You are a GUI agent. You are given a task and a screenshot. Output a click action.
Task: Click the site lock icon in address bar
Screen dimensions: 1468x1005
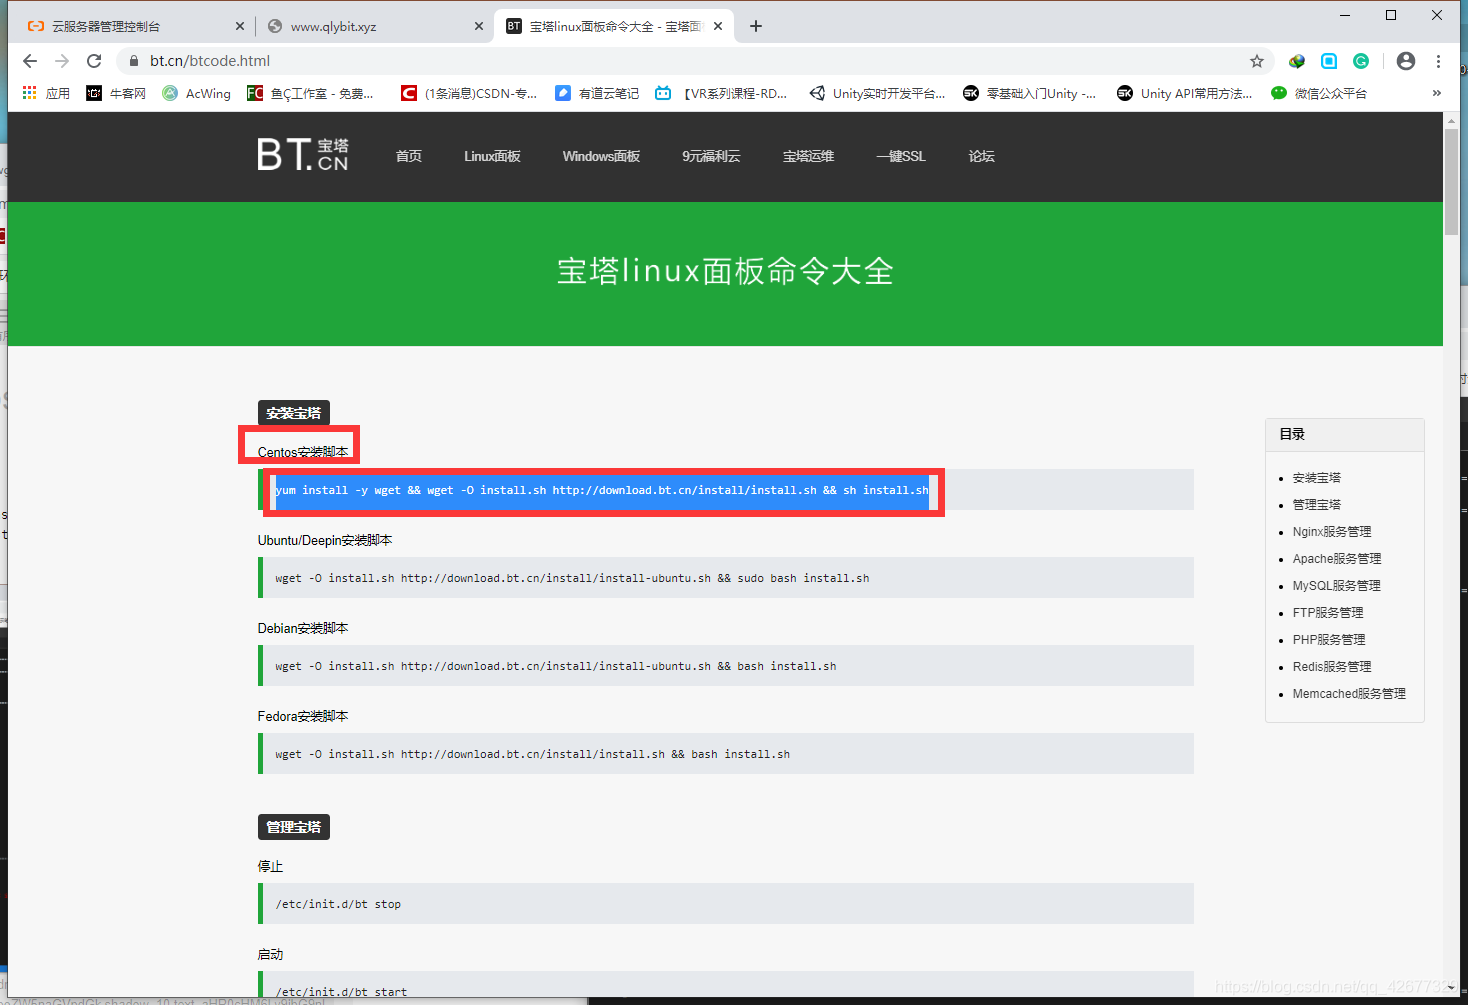[x=133, y=61]
